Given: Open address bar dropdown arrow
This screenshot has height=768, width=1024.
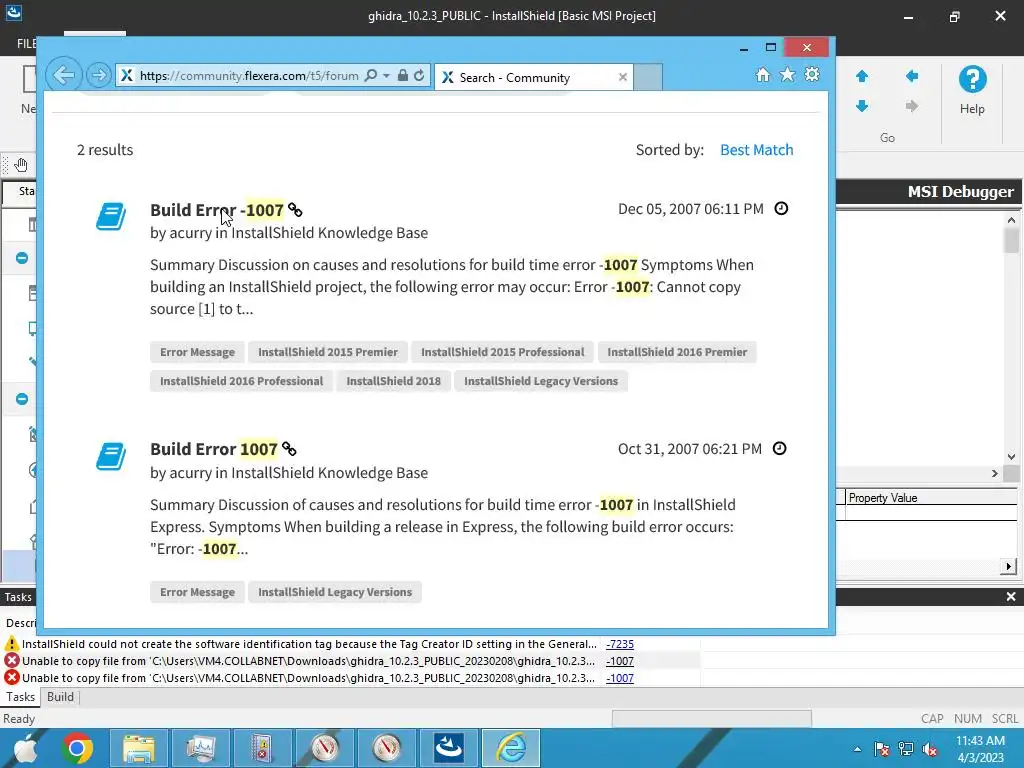Looking at the screenshot, I should [386, 76].
